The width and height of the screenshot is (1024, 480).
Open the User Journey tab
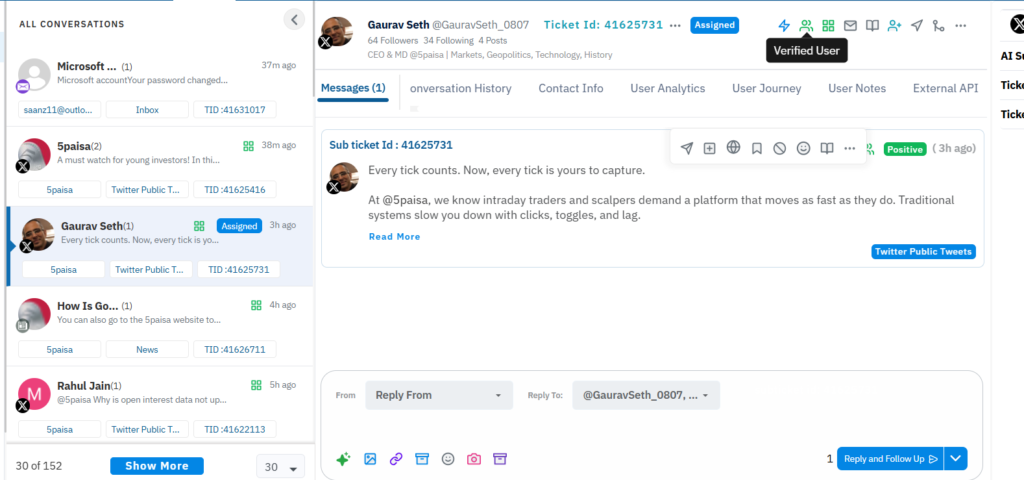(x=766, y=88)
